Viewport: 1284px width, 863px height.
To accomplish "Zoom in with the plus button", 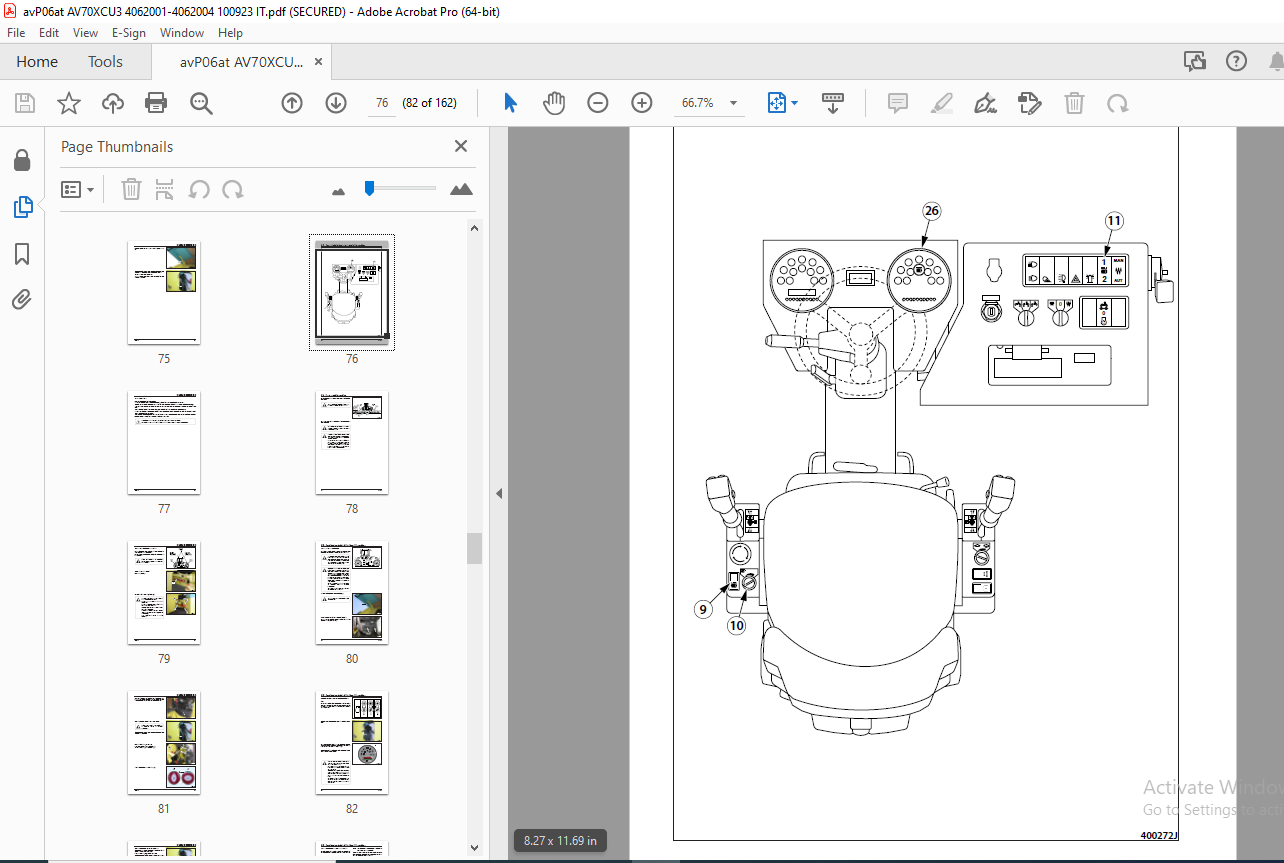I will point(642,103).
